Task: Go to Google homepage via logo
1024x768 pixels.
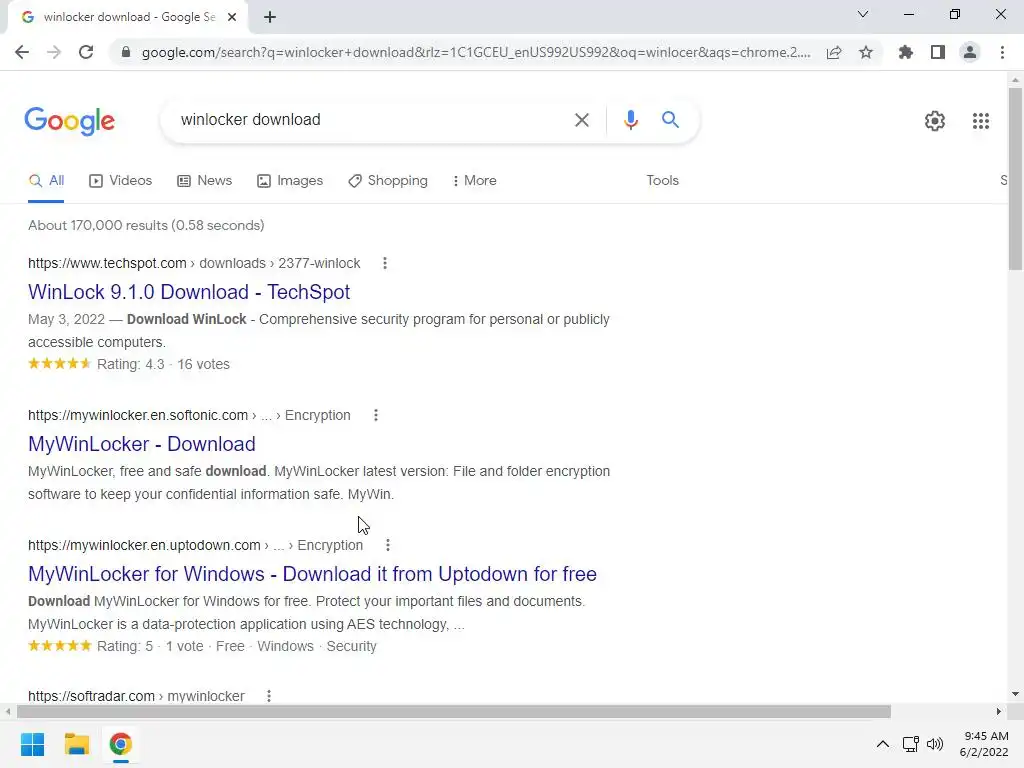Action: (x=70, y=121)
